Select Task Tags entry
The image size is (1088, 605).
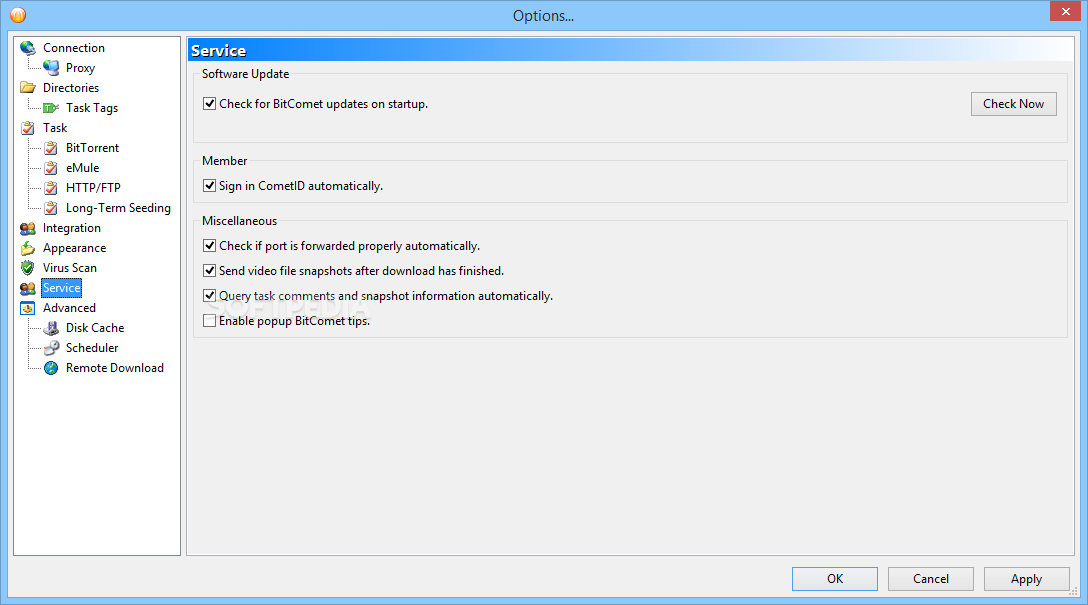92,108
